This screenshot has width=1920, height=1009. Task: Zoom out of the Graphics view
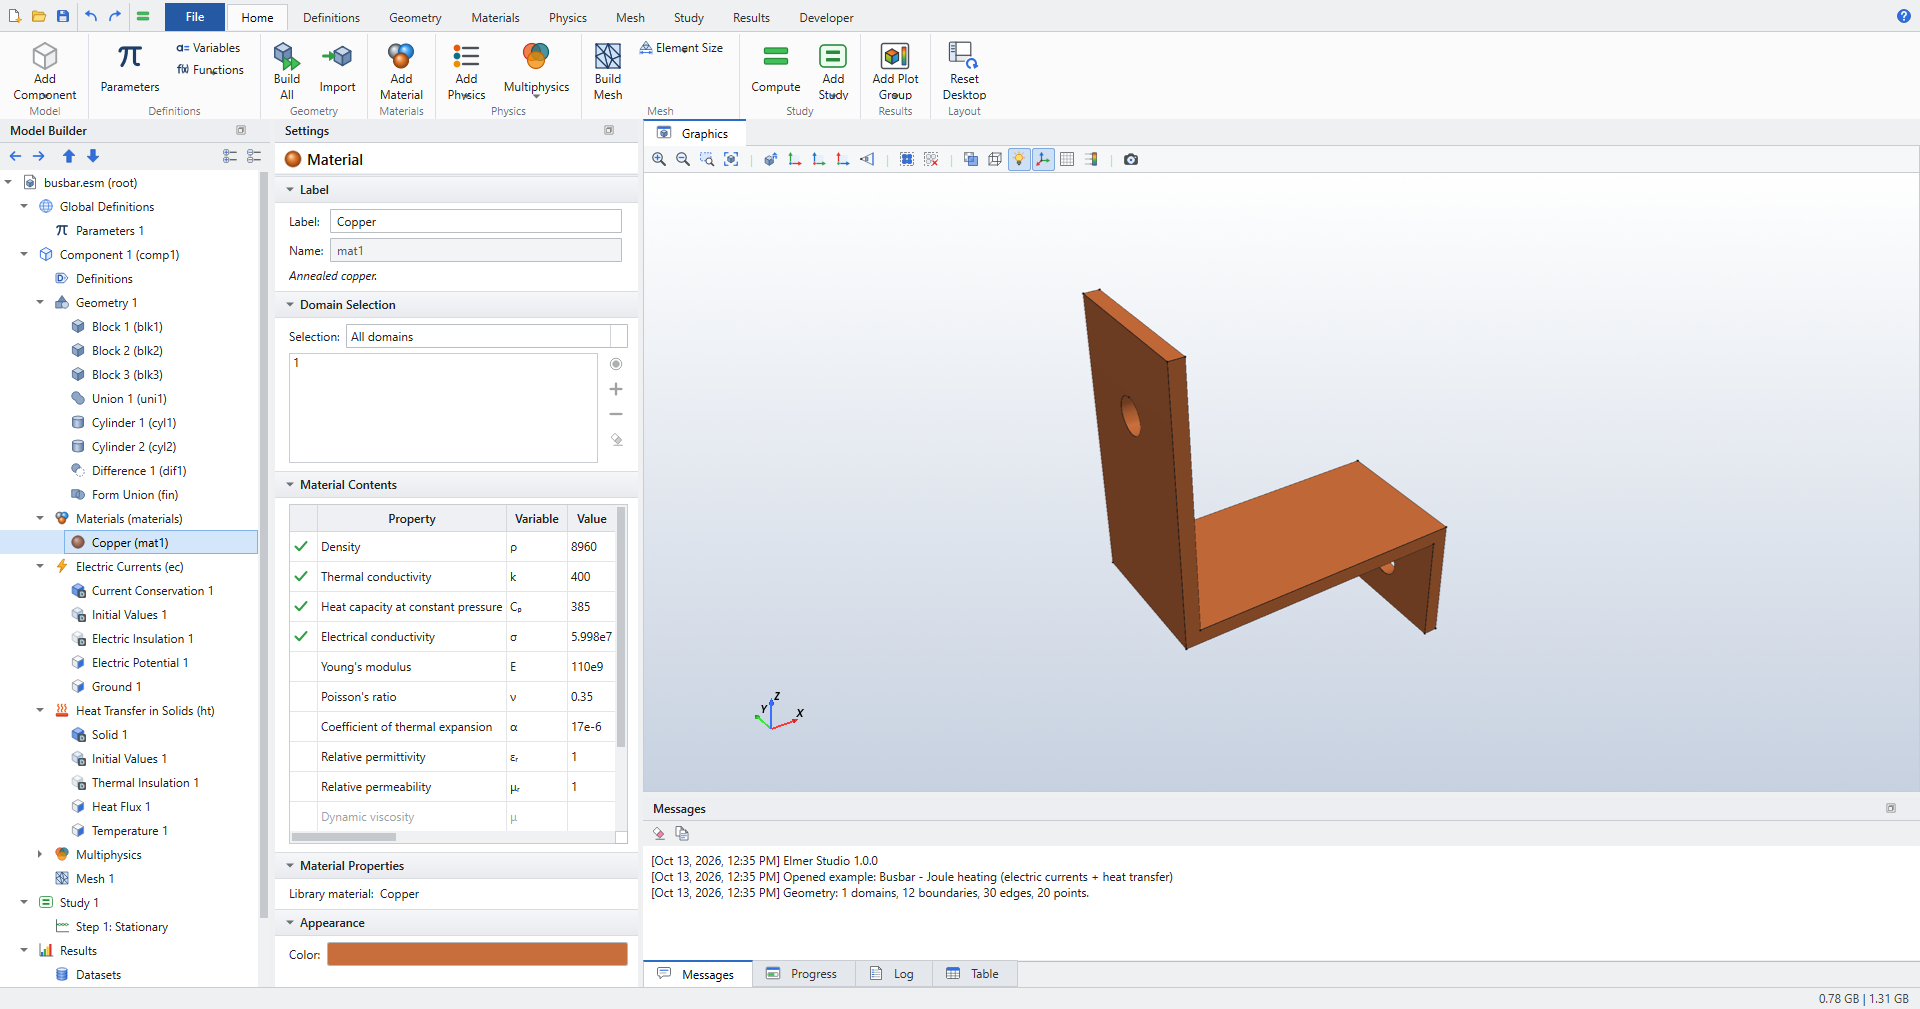click(683, 159)
